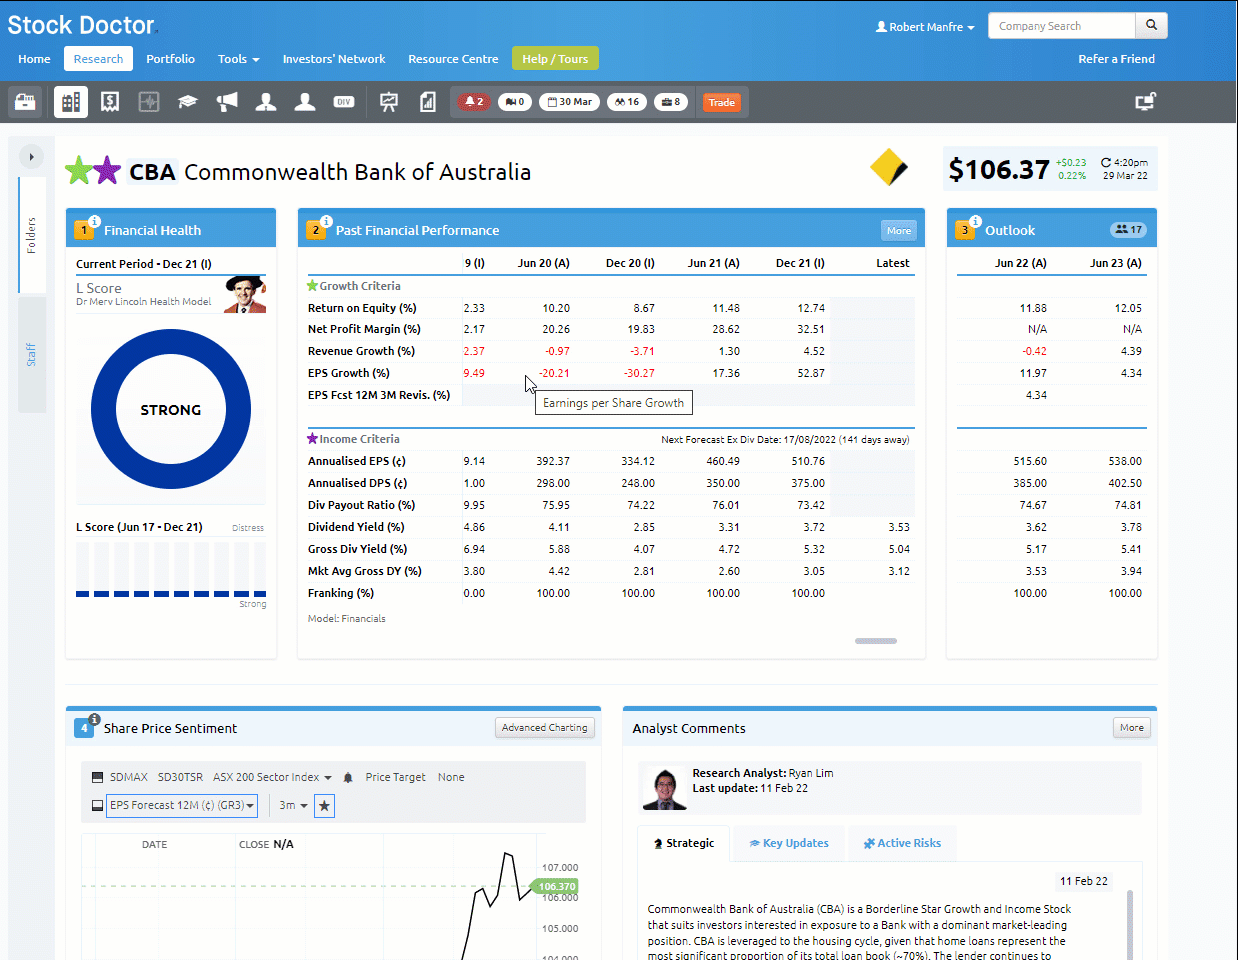Open the 3m time range dropdown
The image size is (1238, 960).
294,805
